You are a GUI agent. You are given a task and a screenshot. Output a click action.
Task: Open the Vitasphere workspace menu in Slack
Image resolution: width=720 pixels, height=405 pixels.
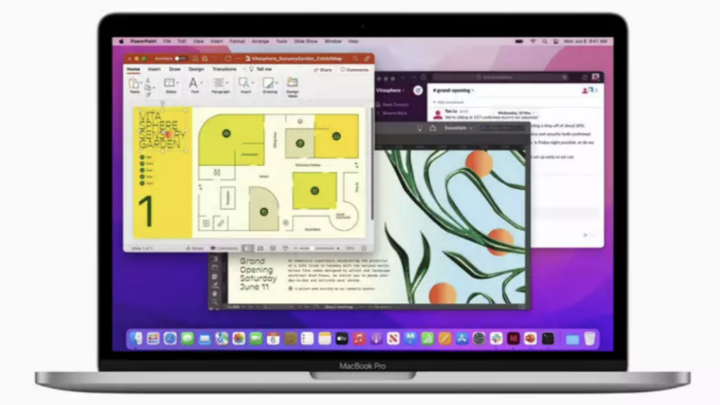coord(391,88)
